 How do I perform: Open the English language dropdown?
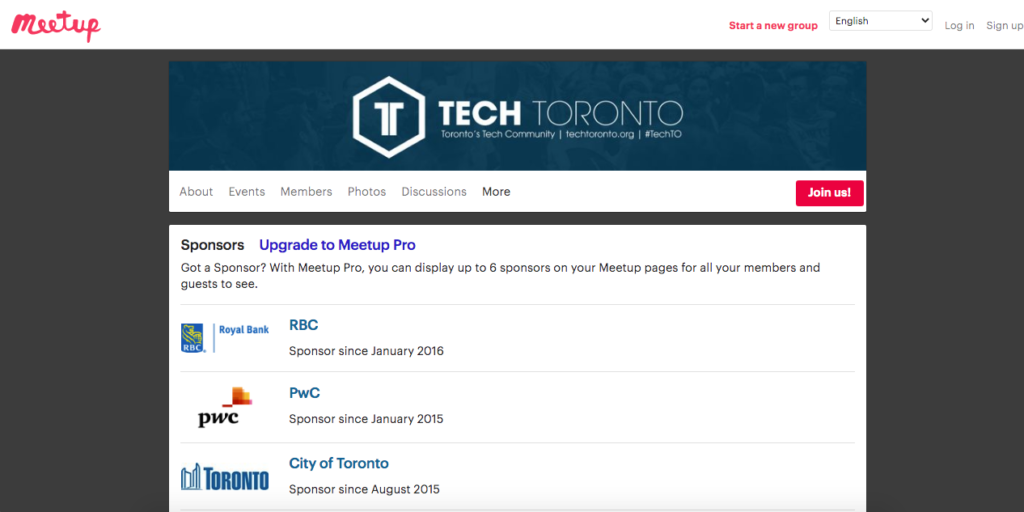(880, 21)
